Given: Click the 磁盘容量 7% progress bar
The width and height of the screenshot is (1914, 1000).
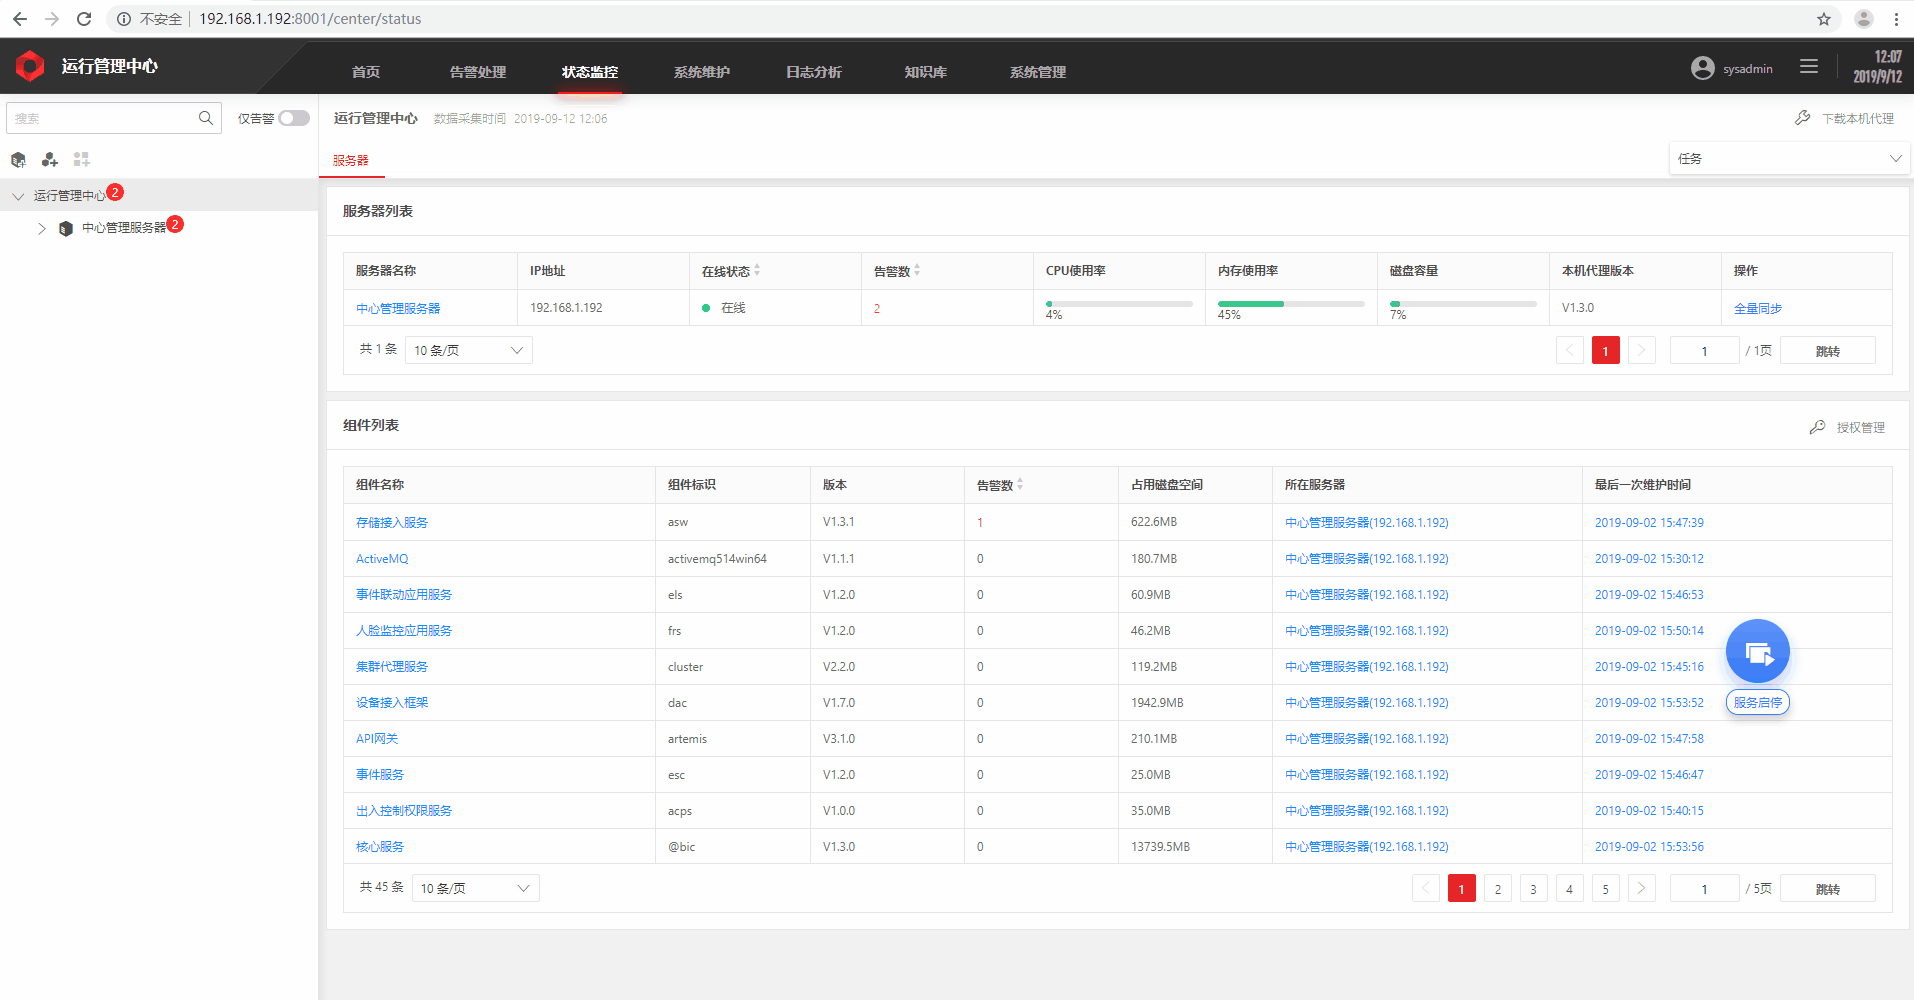Looking at the screenshot, I should [1463, 303].
